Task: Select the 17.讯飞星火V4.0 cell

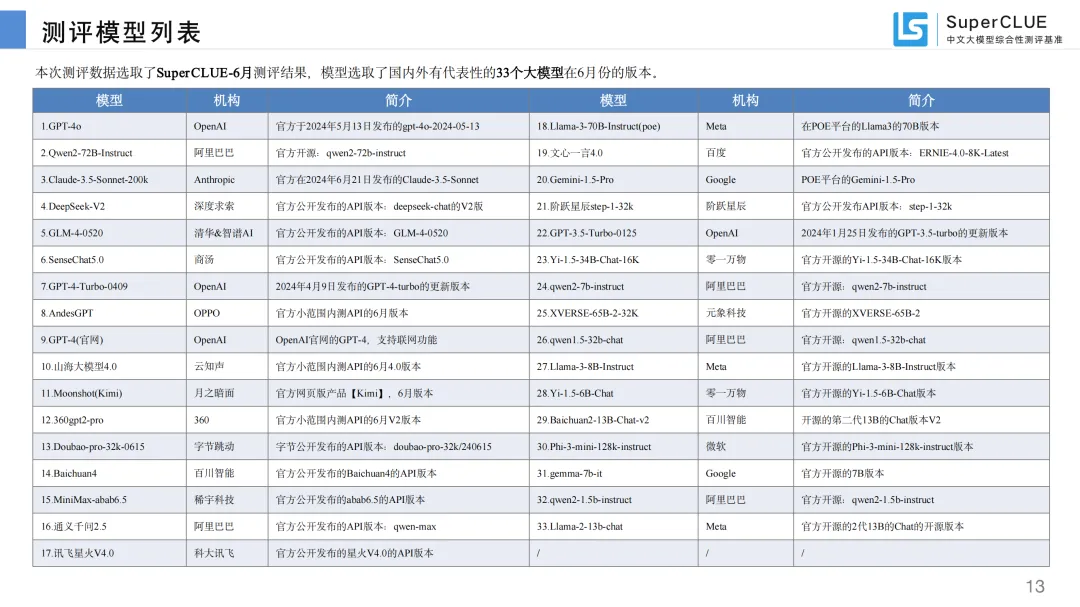Action: 110,553
